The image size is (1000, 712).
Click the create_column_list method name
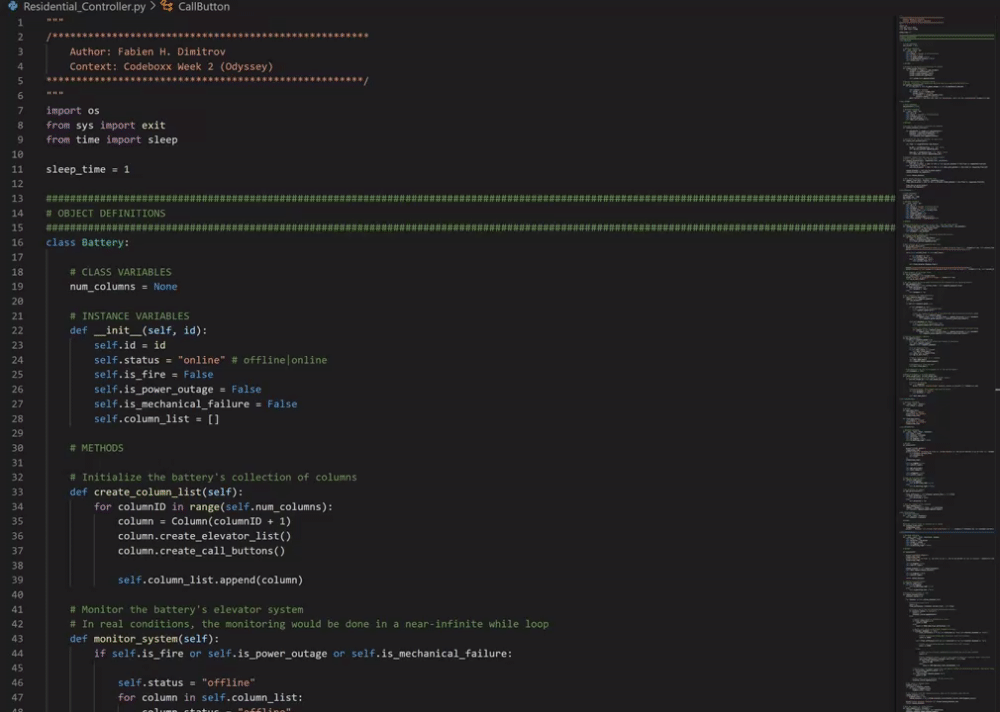pos(148,491)
